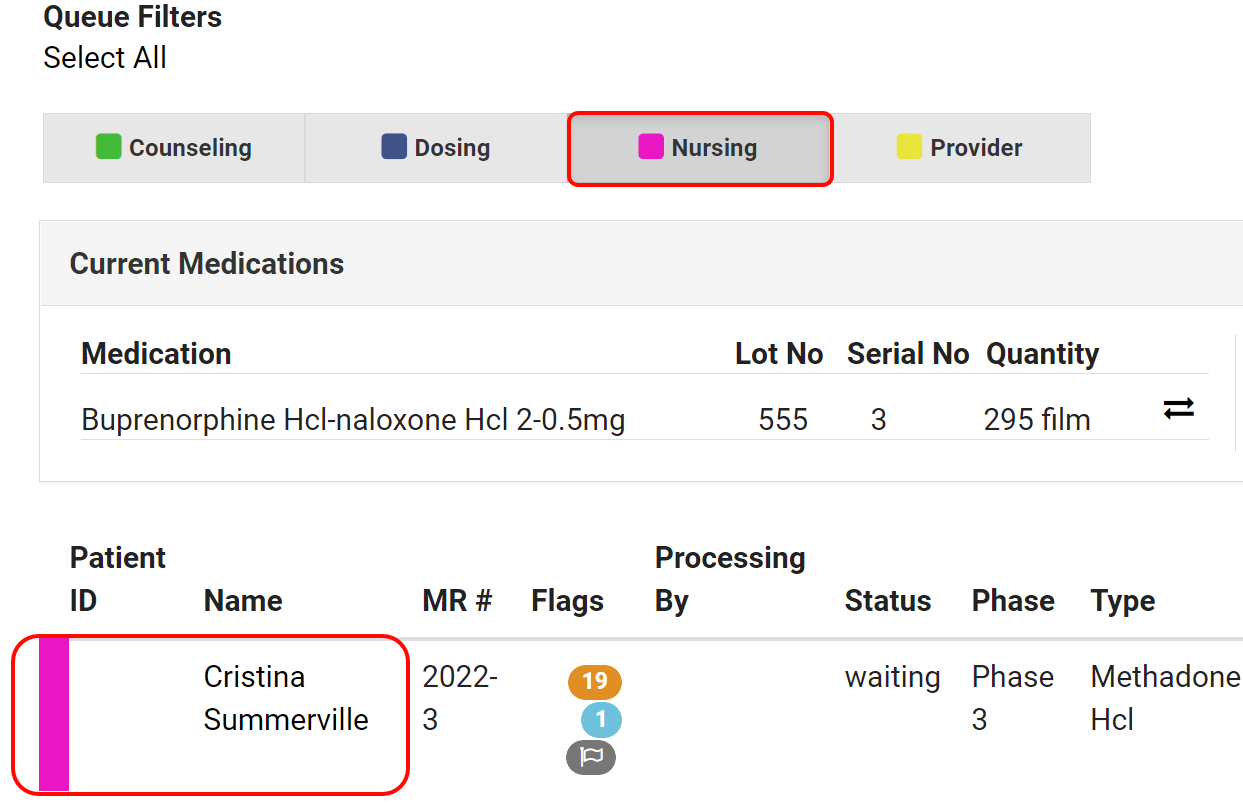Click the orange 19 flag badge
Viewport: 1243px width, 806px height.
click(x=594, y=682)
